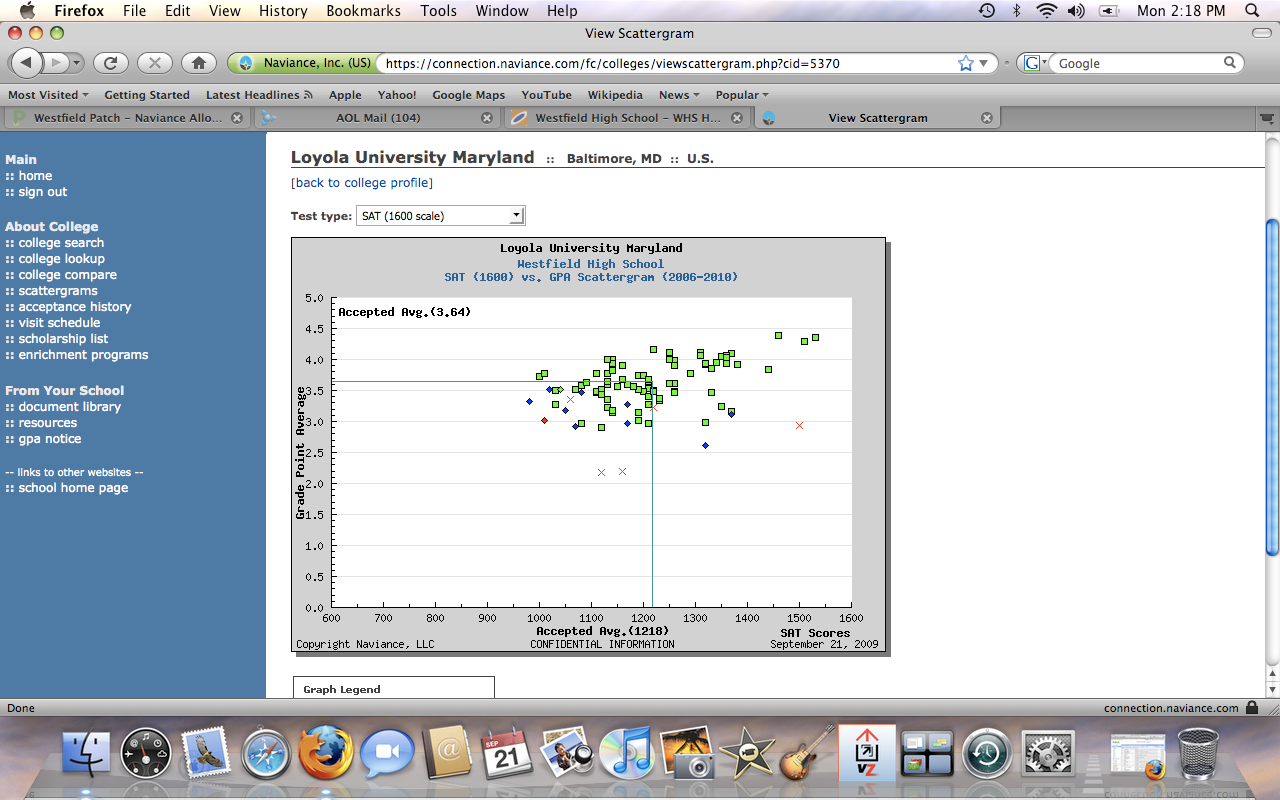Open the search engine chooser dropdown

1033,63
